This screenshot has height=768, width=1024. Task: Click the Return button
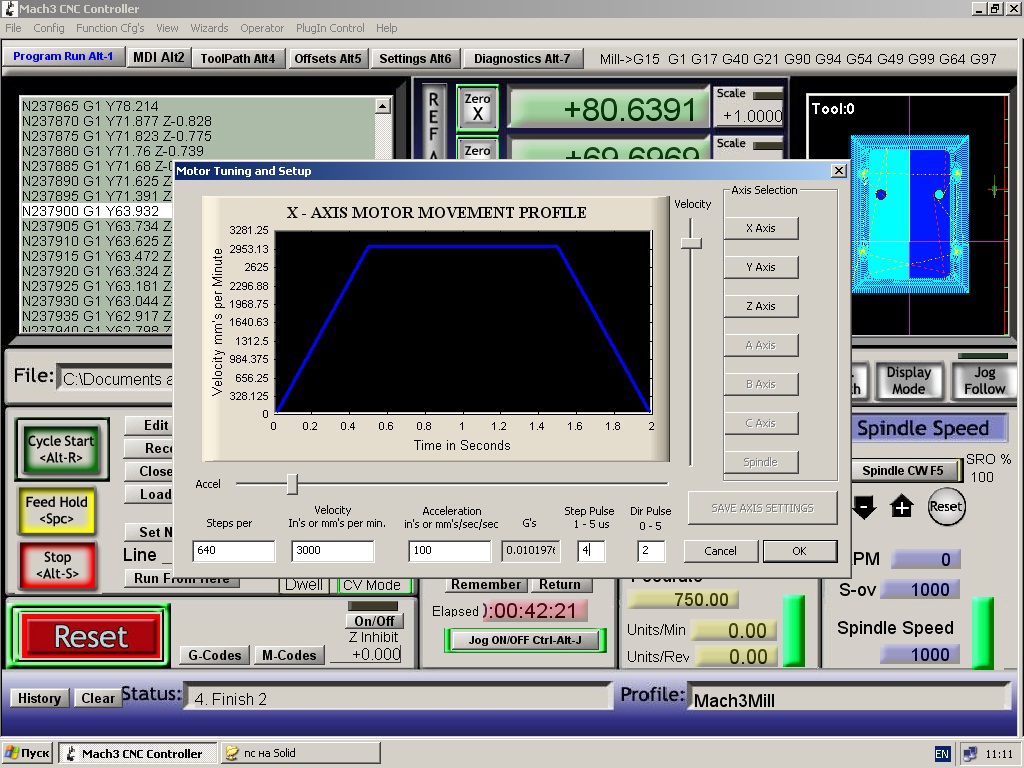(560, 584)
